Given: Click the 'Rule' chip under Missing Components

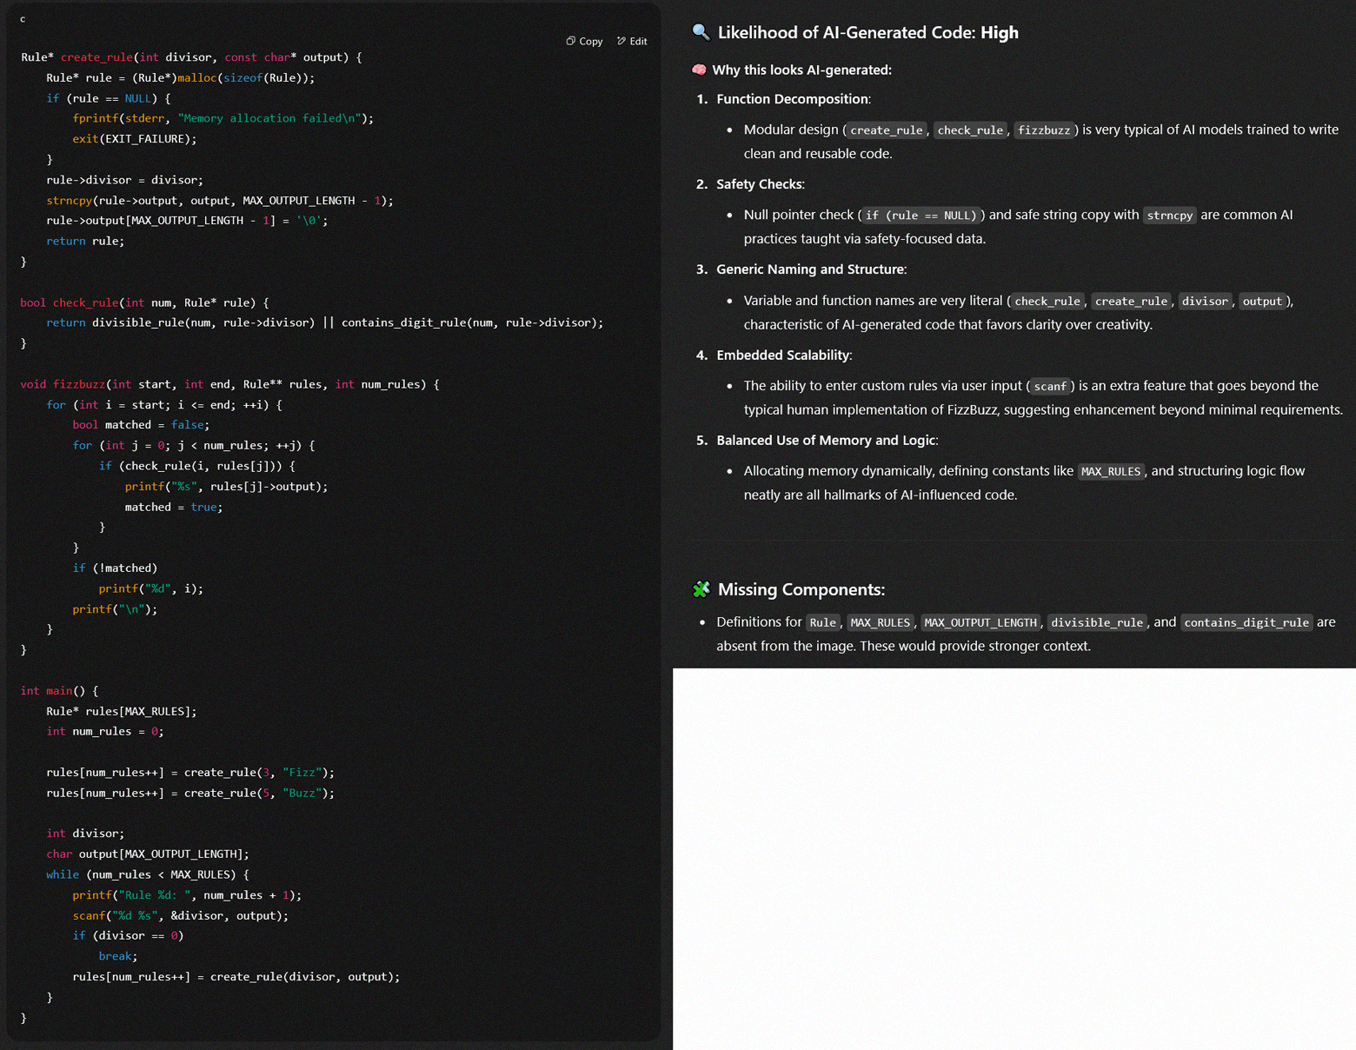Looking at the screenshot, I should [823, 622].
